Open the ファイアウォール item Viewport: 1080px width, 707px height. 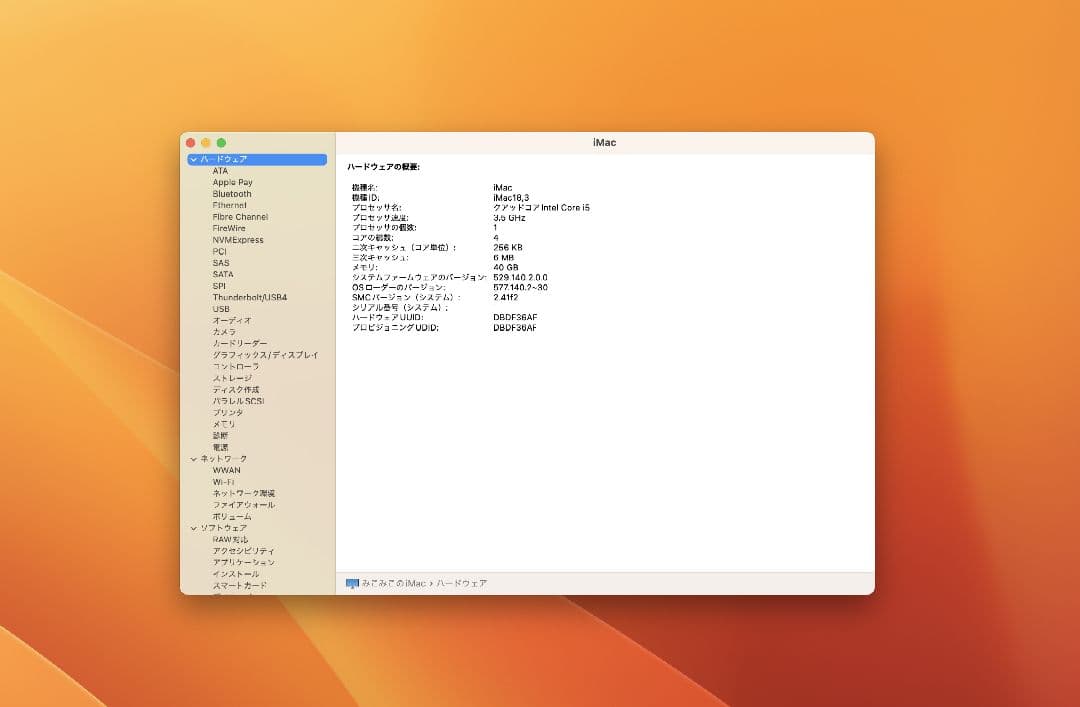(x=243, y=505)
